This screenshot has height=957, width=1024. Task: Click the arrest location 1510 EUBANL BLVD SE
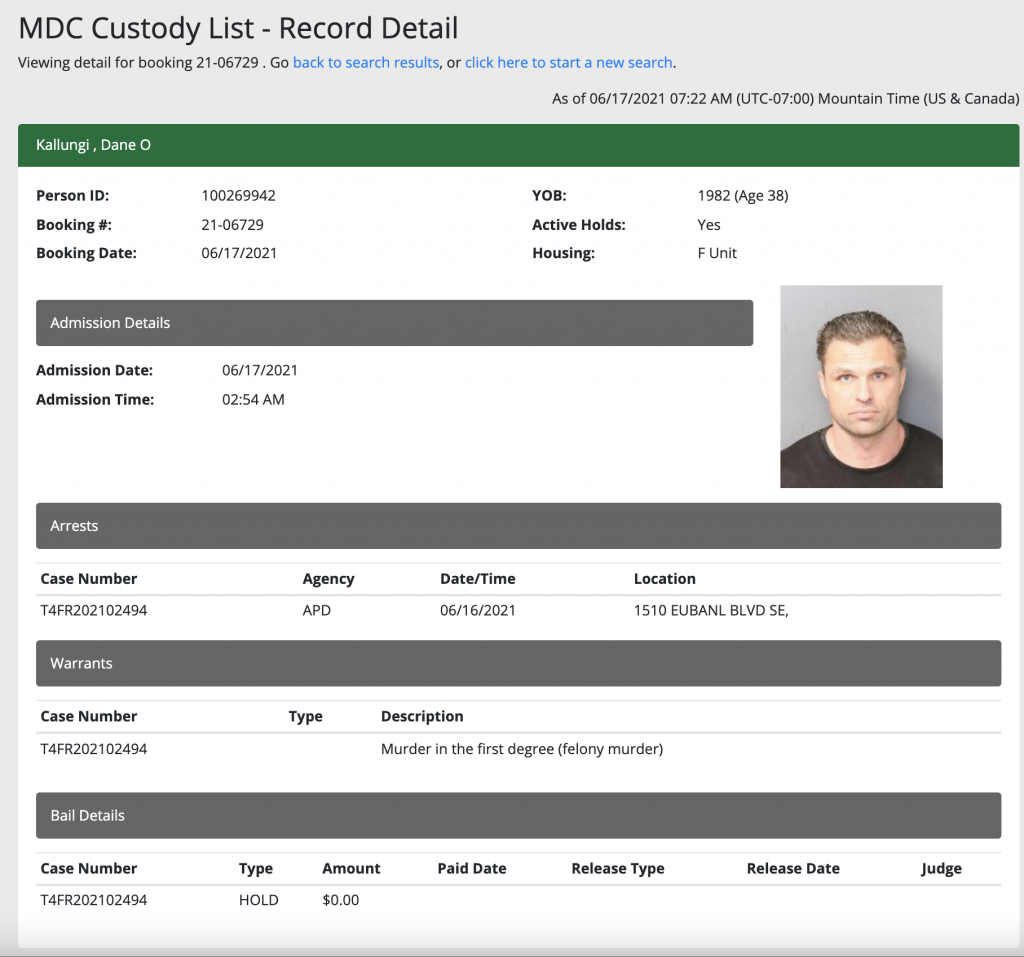710,610
